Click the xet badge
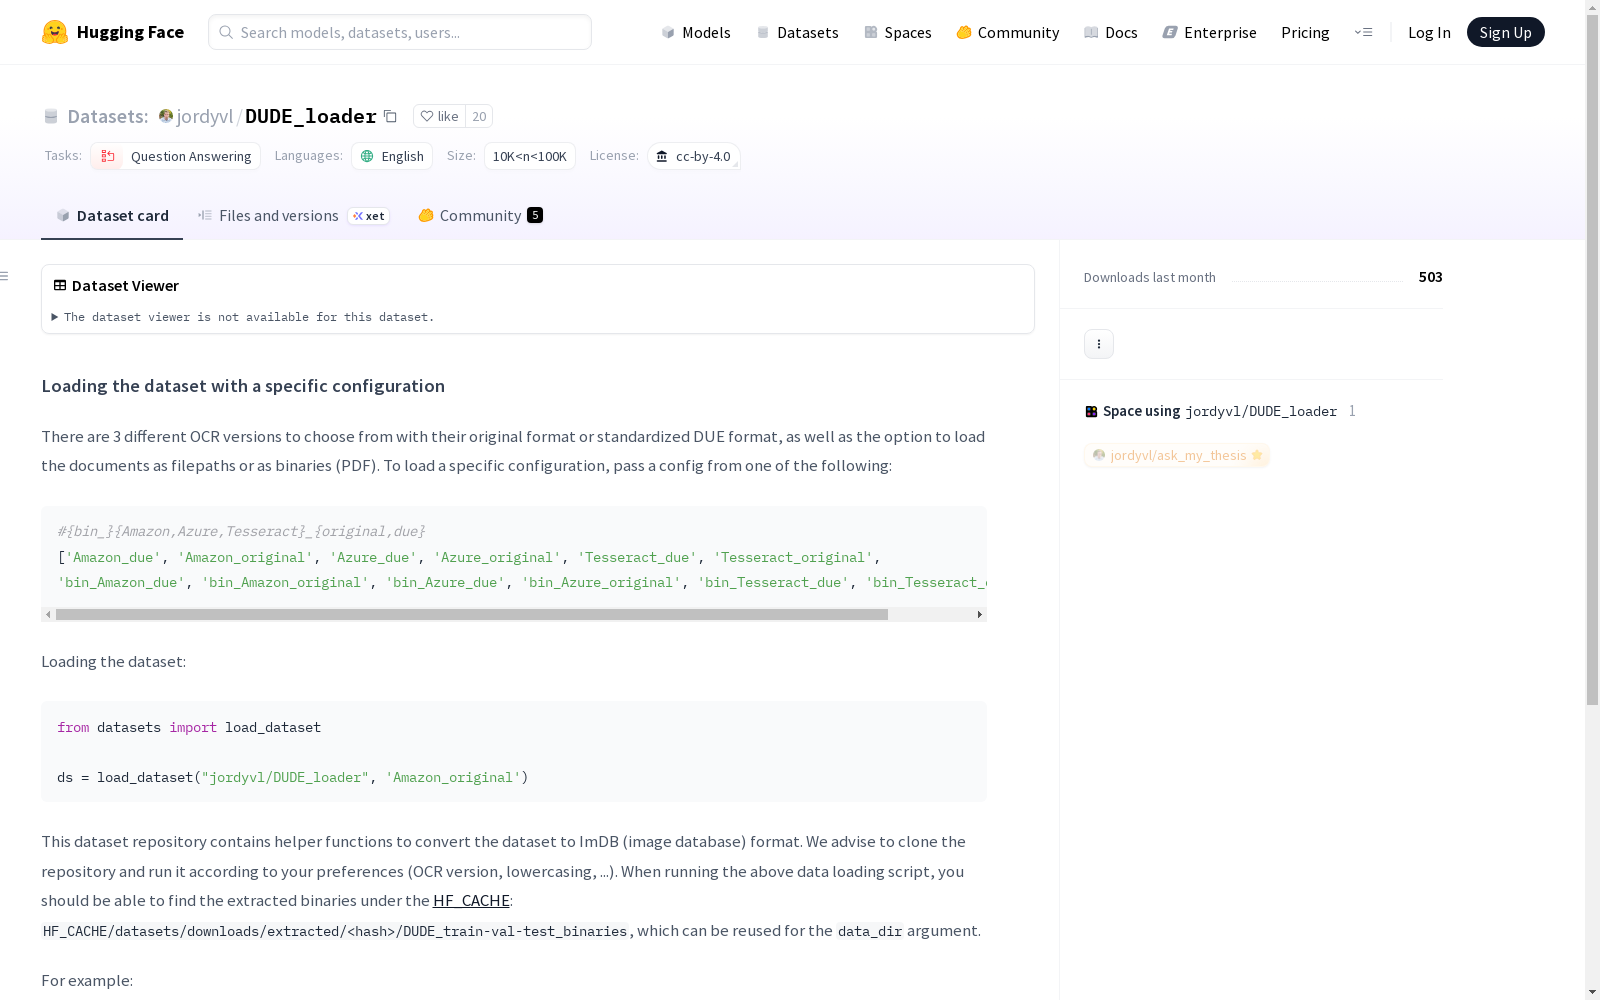Screen dimensions: 1600x1000 point(368,216)
